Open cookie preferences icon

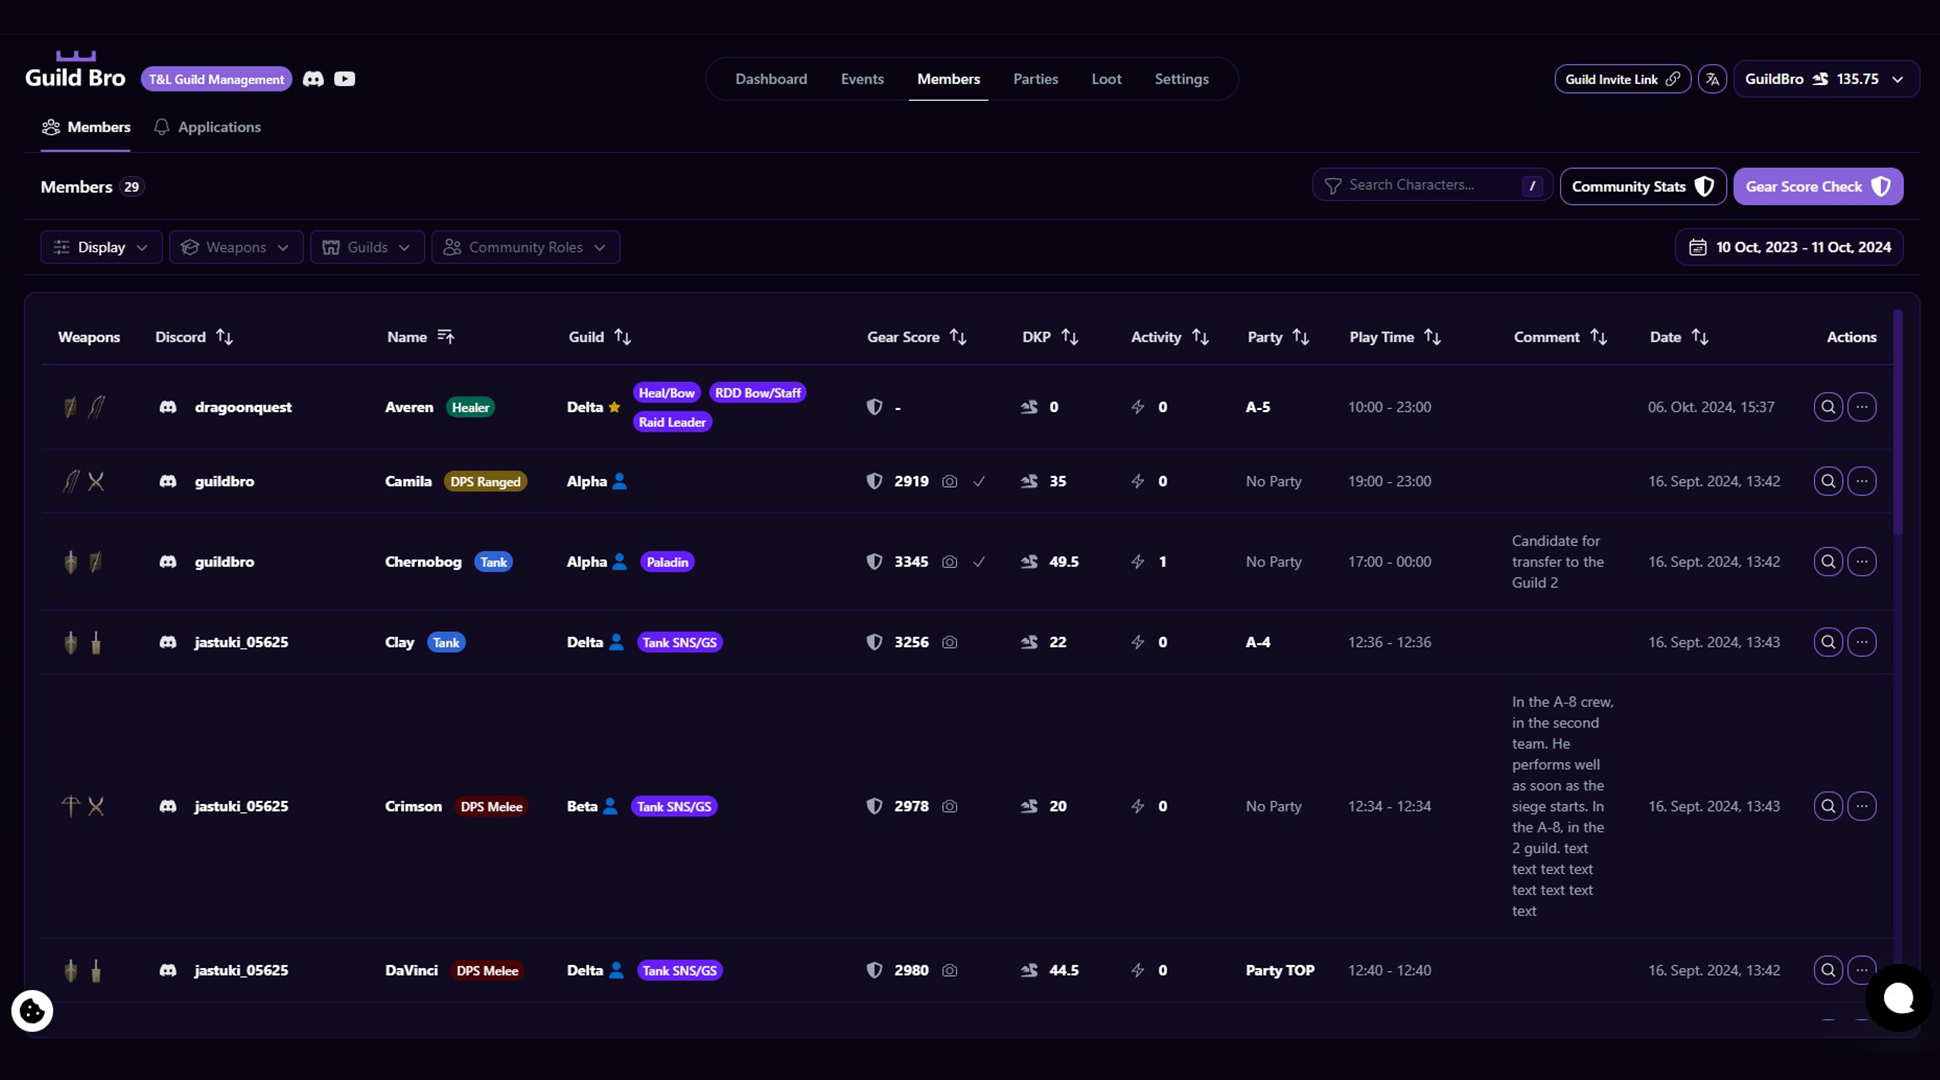point(32,1011)
